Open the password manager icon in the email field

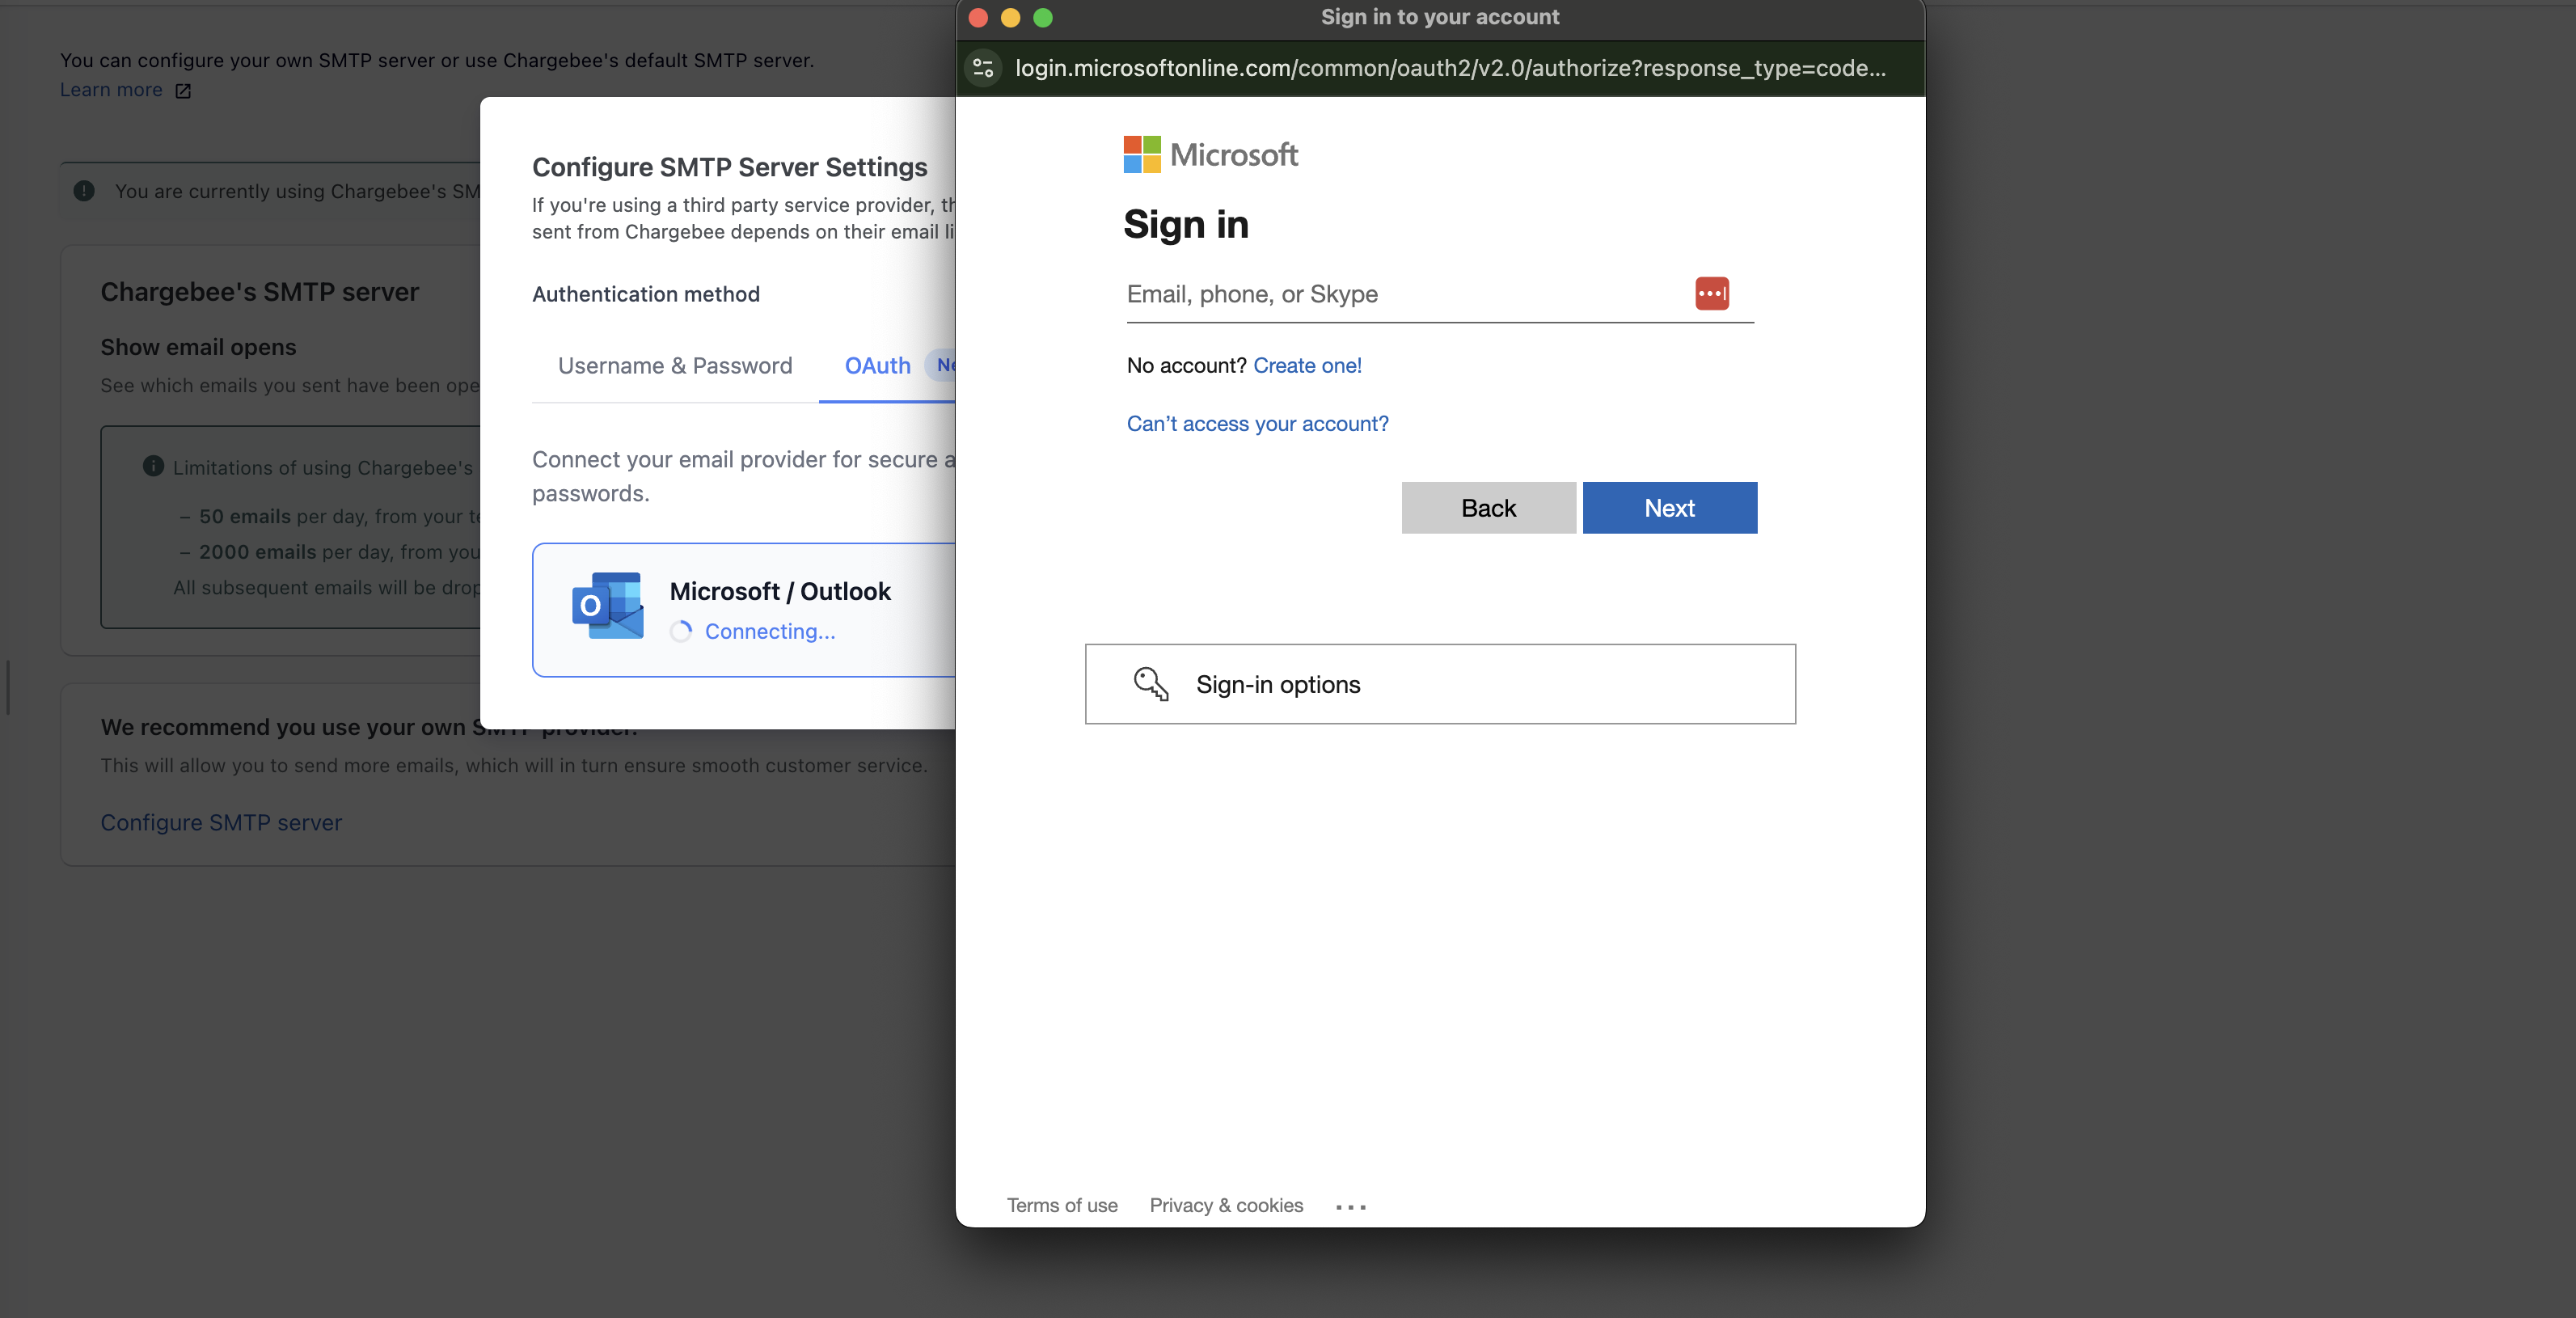click(1711, 293)
